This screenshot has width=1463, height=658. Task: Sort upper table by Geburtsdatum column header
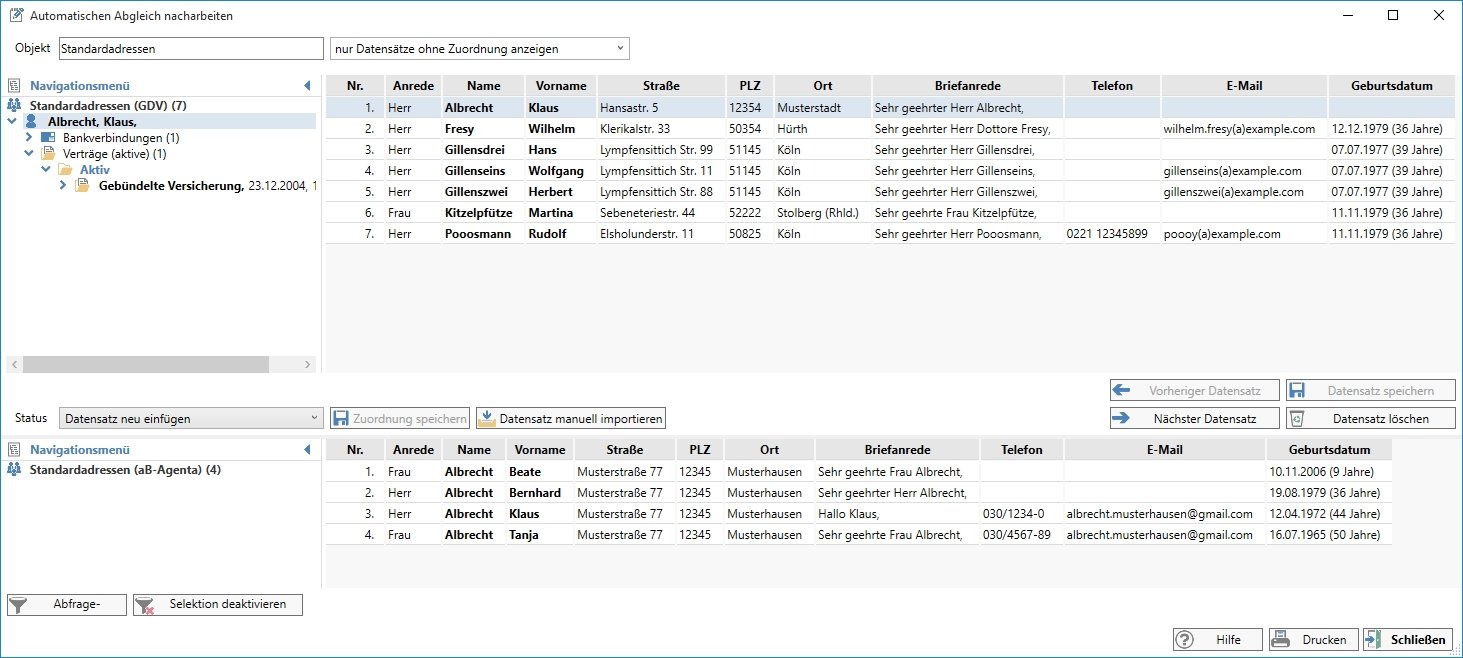click(x=1391, y=86)
